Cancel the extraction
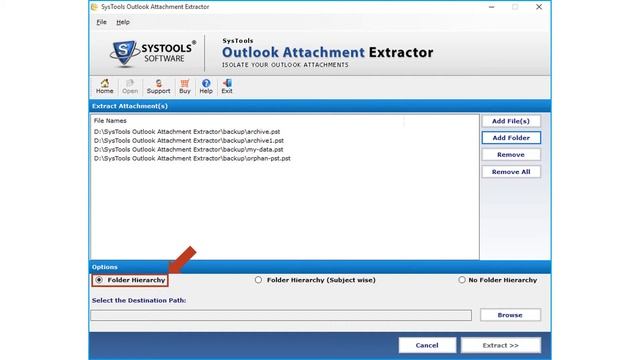Viewport: 640px width, 360px height. tap(427, 345)
